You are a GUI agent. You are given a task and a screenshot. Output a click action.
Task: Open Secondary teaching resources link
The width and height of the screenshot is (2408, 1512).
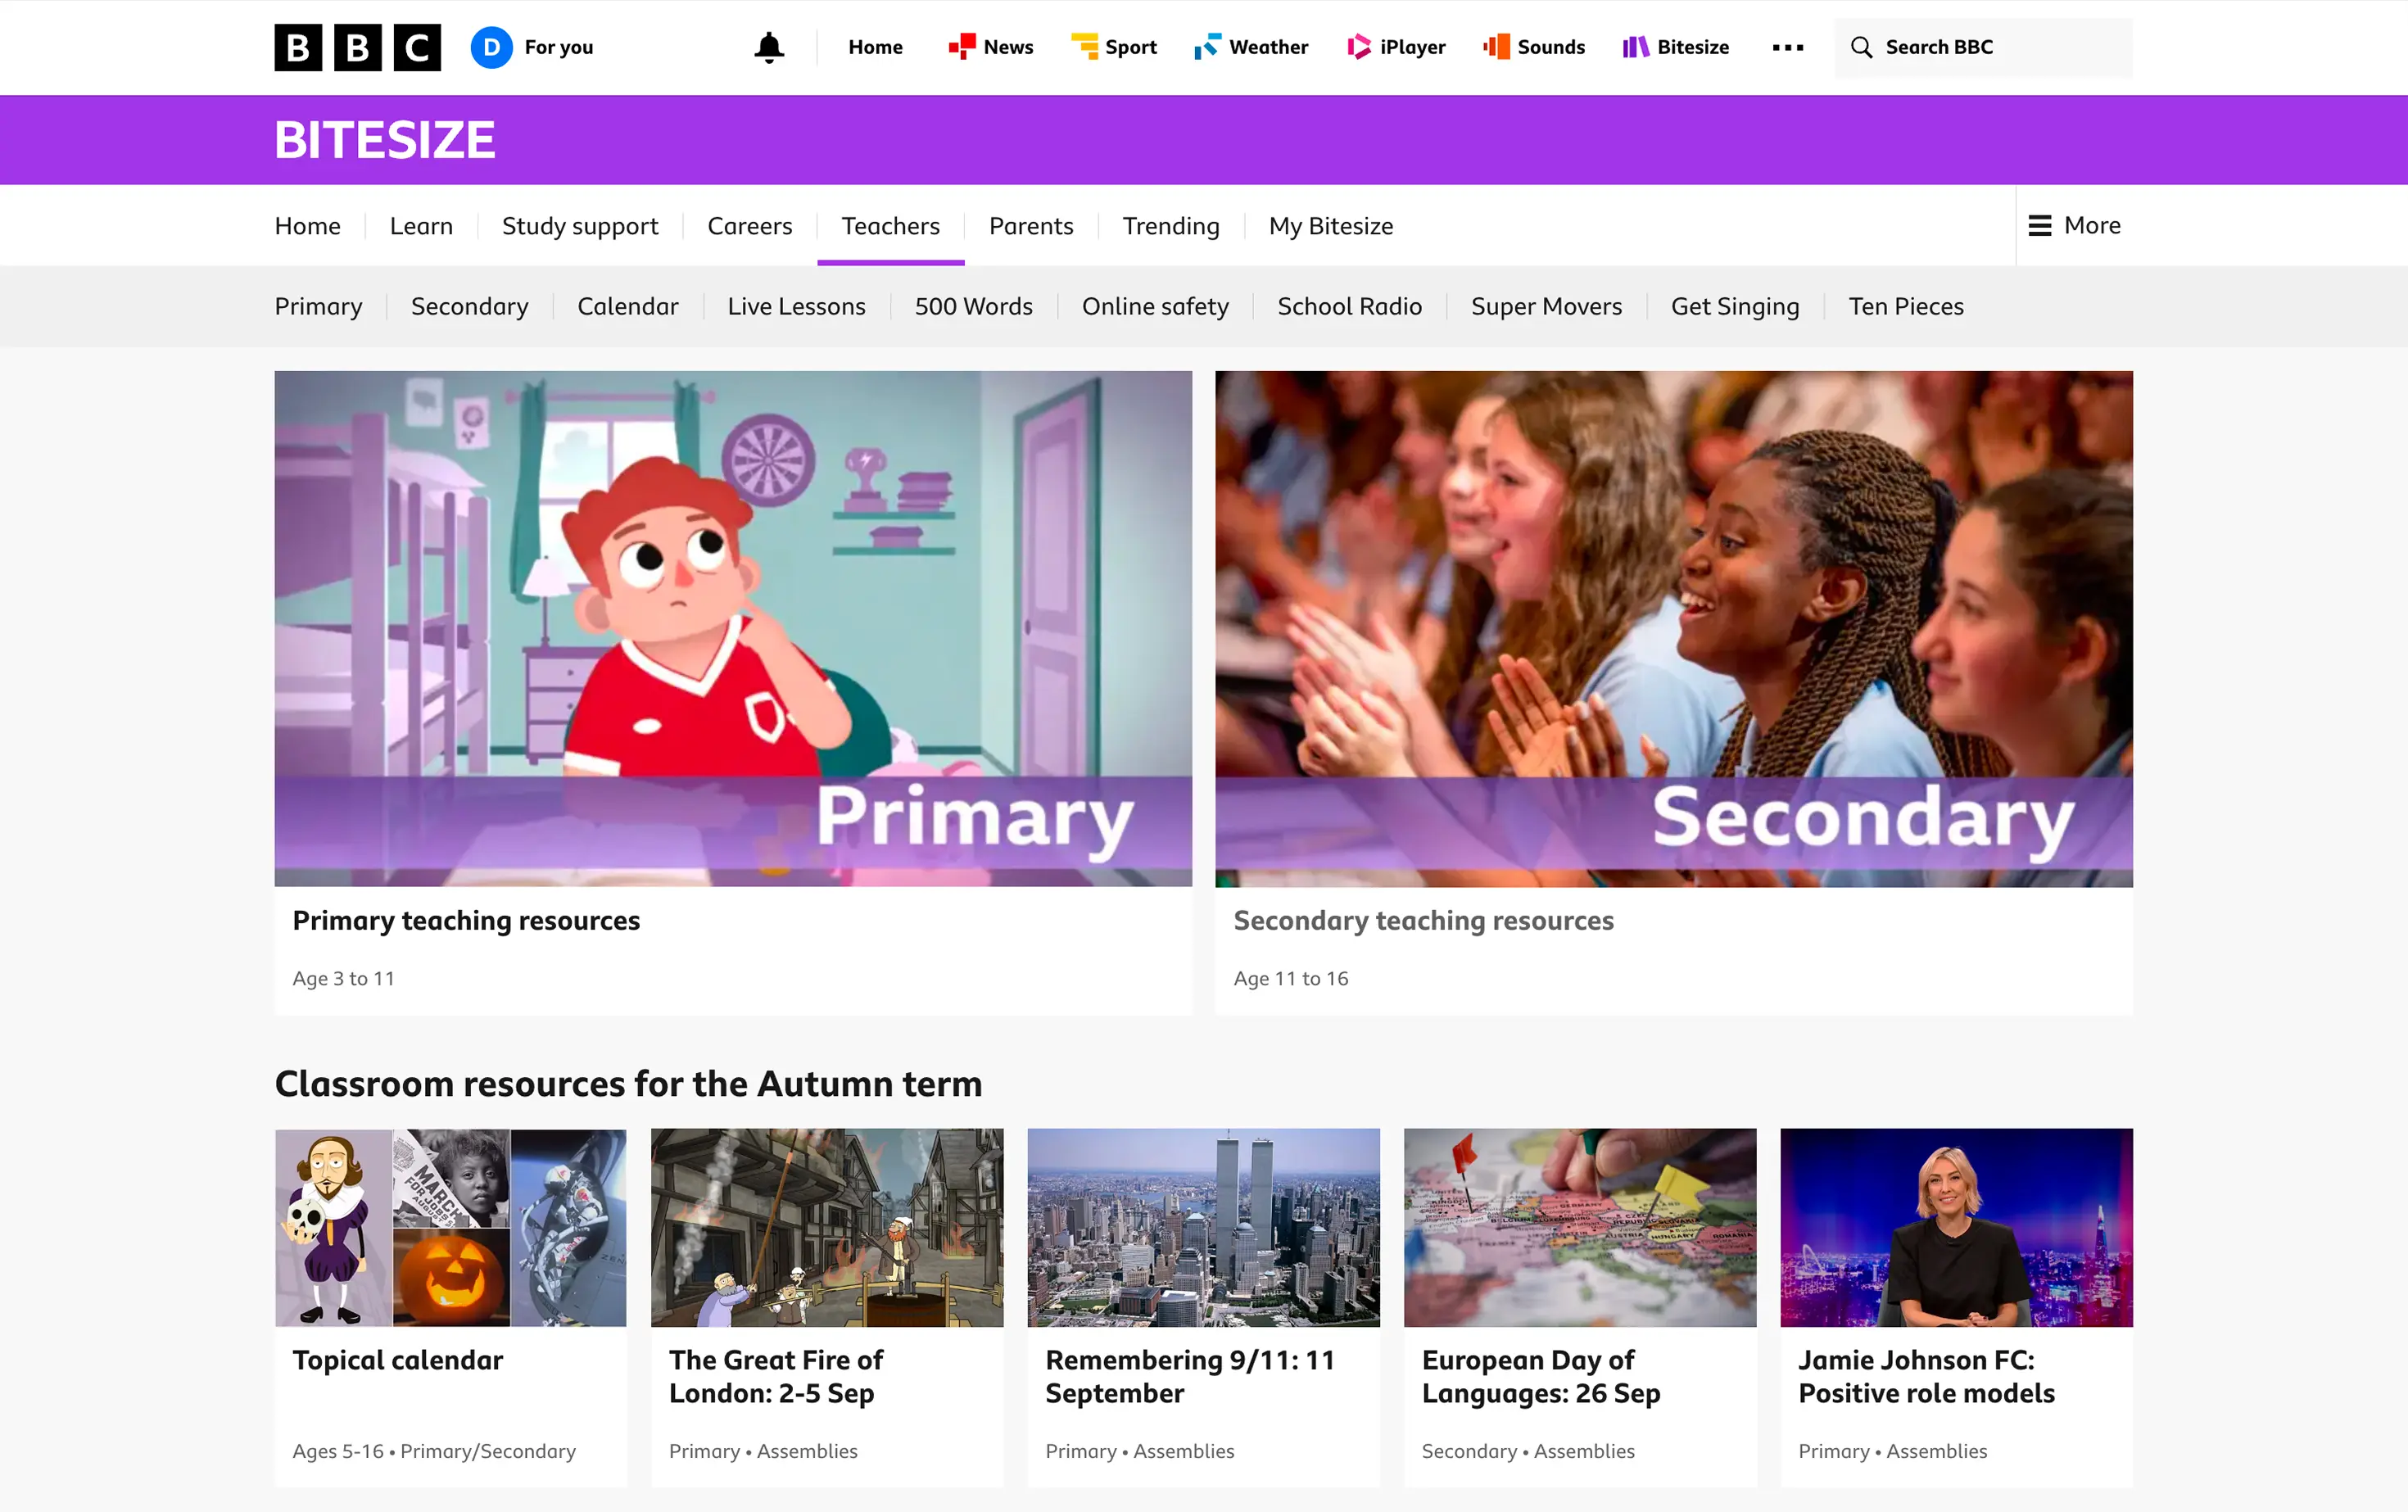1423,920
